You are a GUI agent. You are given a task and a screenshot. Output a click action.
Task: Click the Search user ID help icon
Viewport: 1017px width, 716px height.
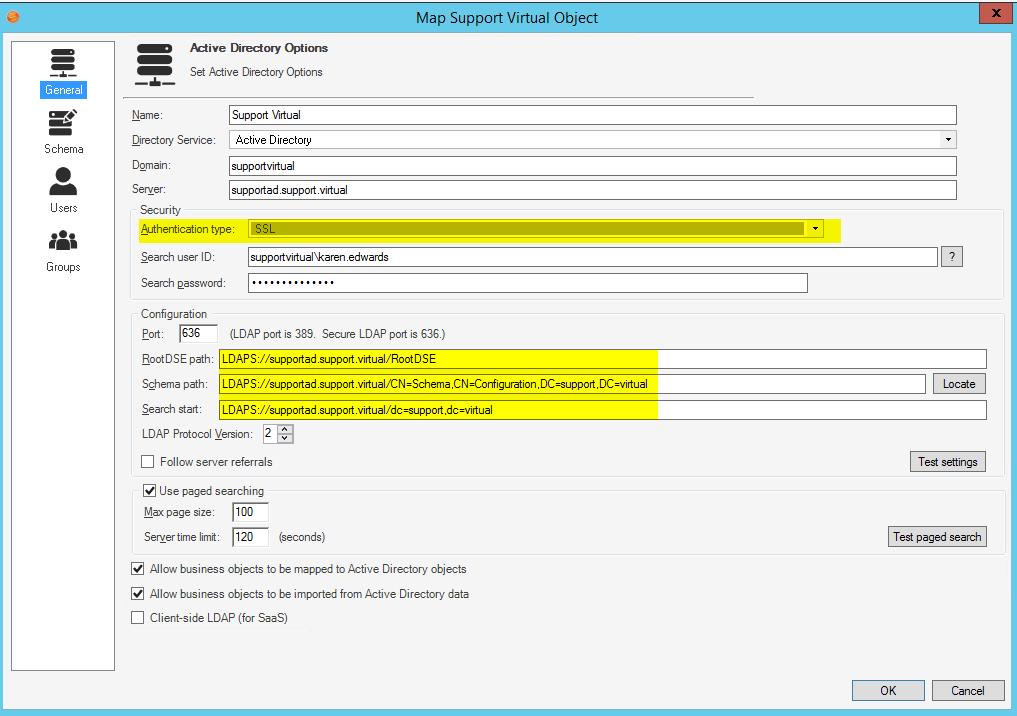(951, 257)
